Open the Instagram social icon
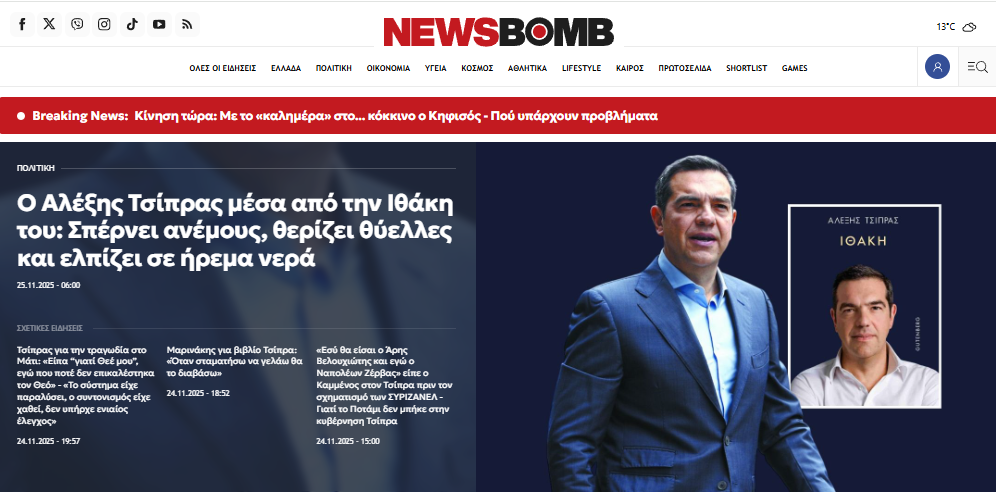The height and width of the screenshot is (494, 996). 104,25
